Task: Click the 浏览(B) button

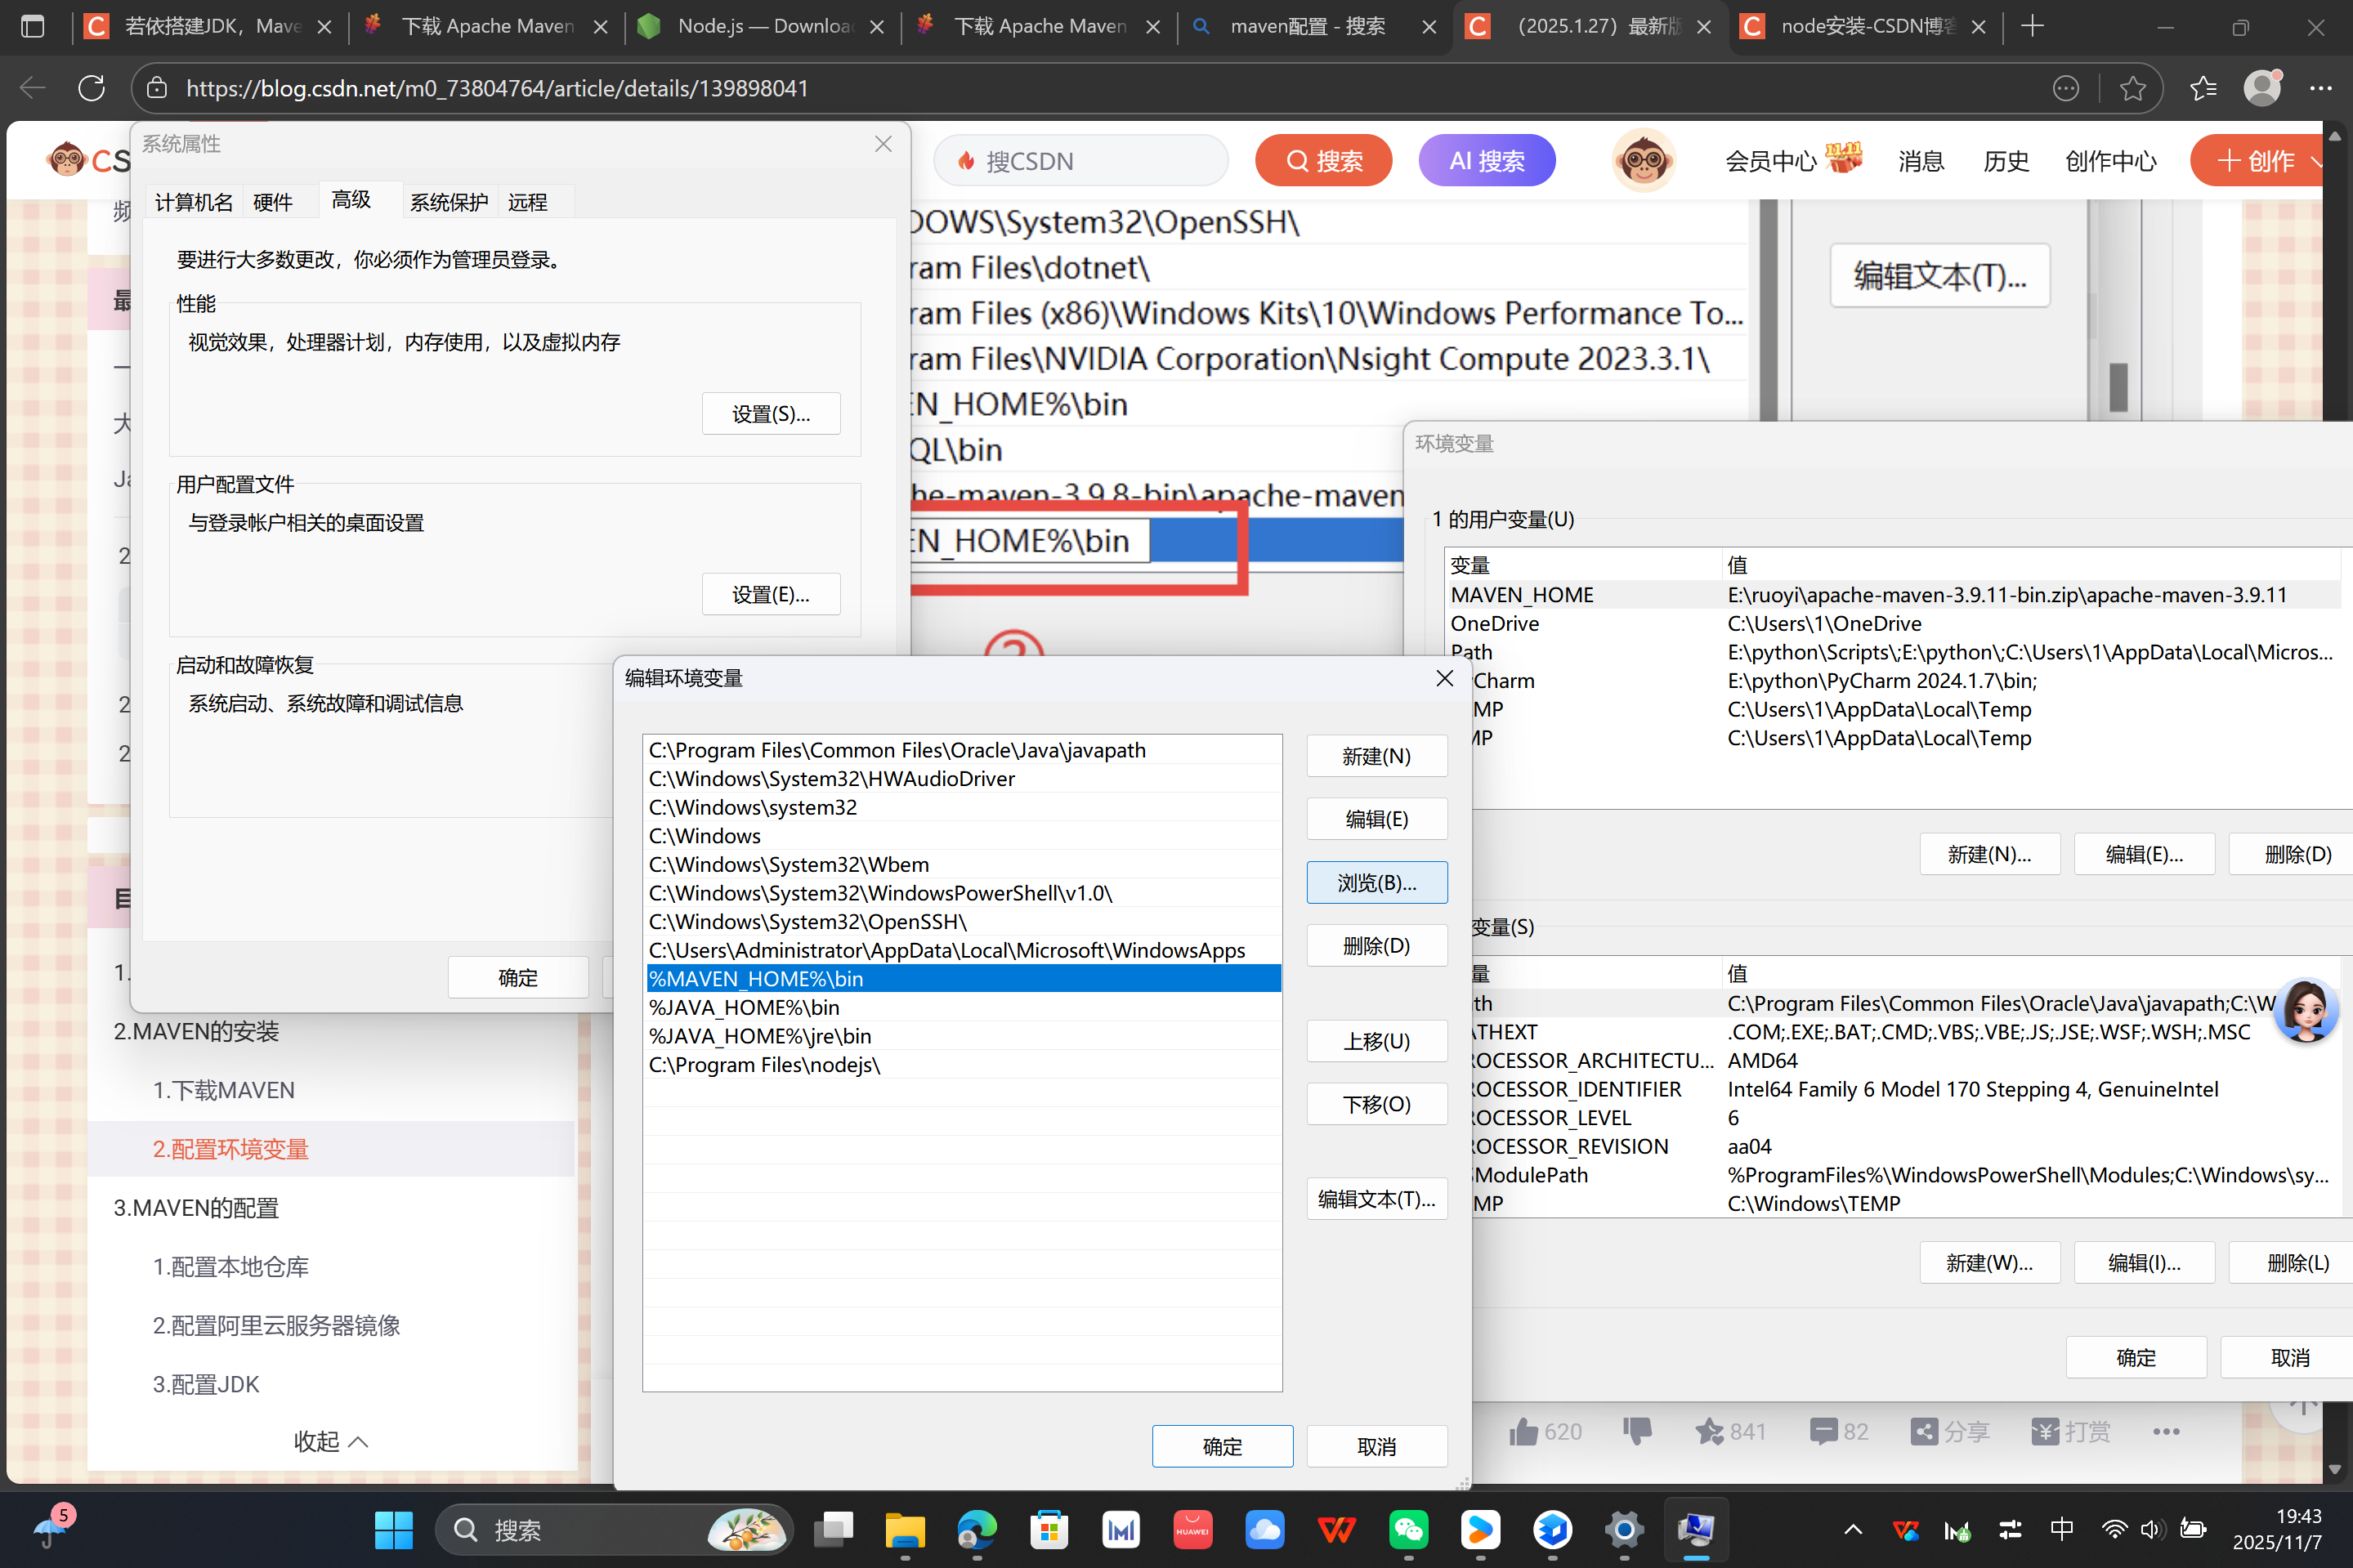Action: click(1376, 882)
